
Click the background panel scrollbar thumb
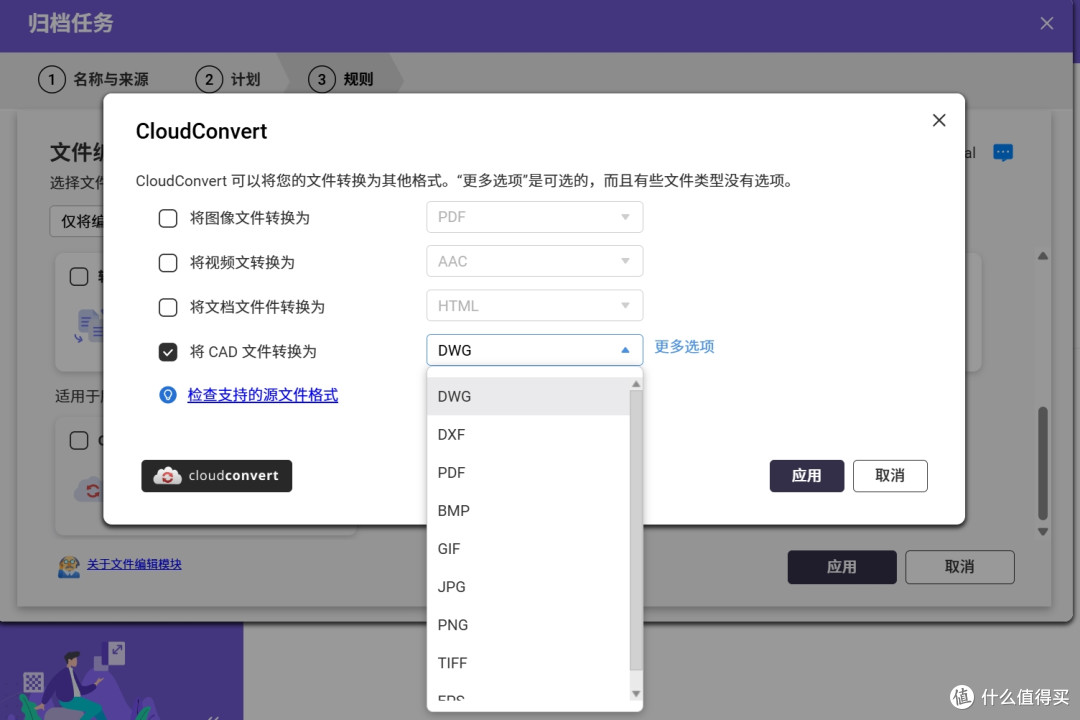[1043, 463]
